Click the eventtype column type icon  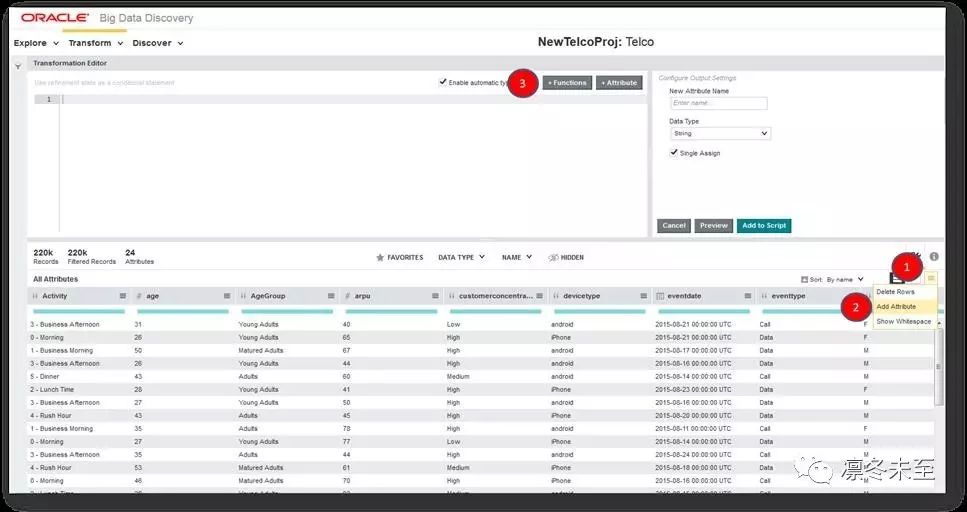coord(765,296)
